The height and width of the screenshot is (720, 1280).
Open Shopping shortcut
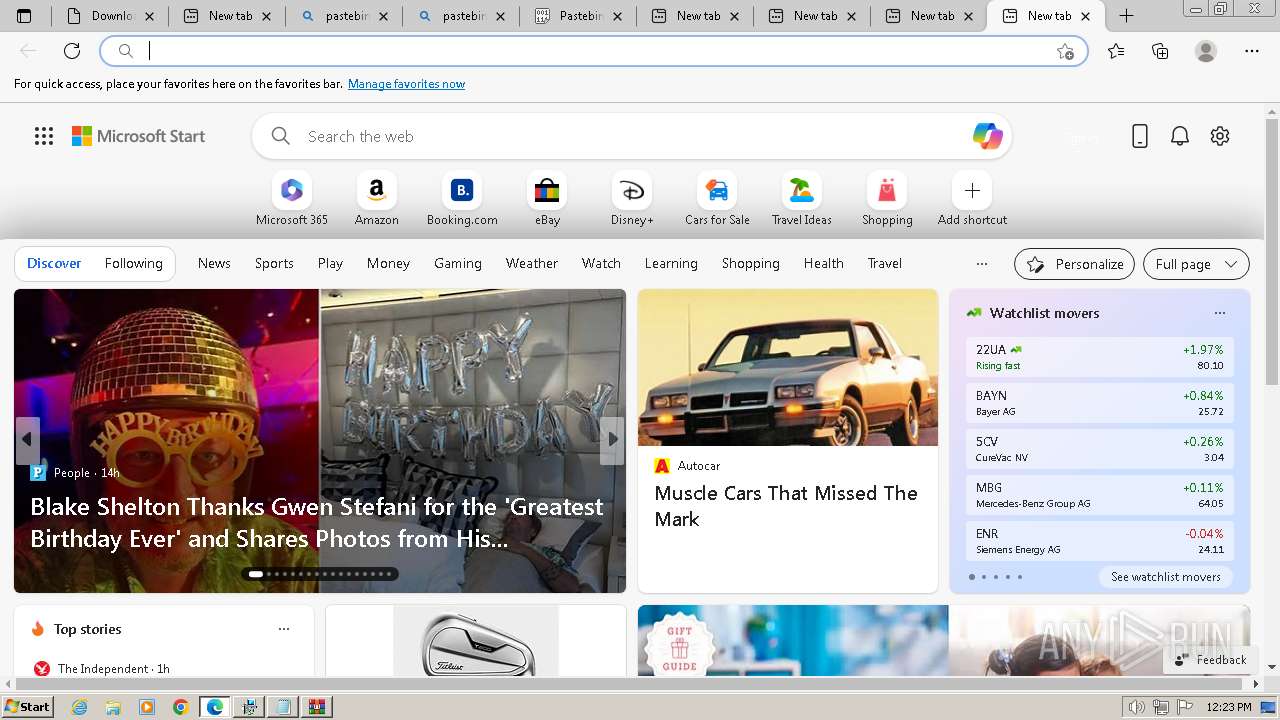tap(887, 199)
